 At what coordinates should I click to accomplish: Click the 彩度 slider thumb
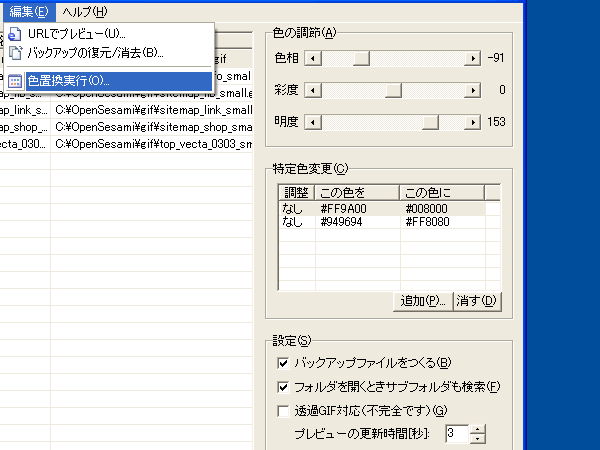[x=393, y=90]
